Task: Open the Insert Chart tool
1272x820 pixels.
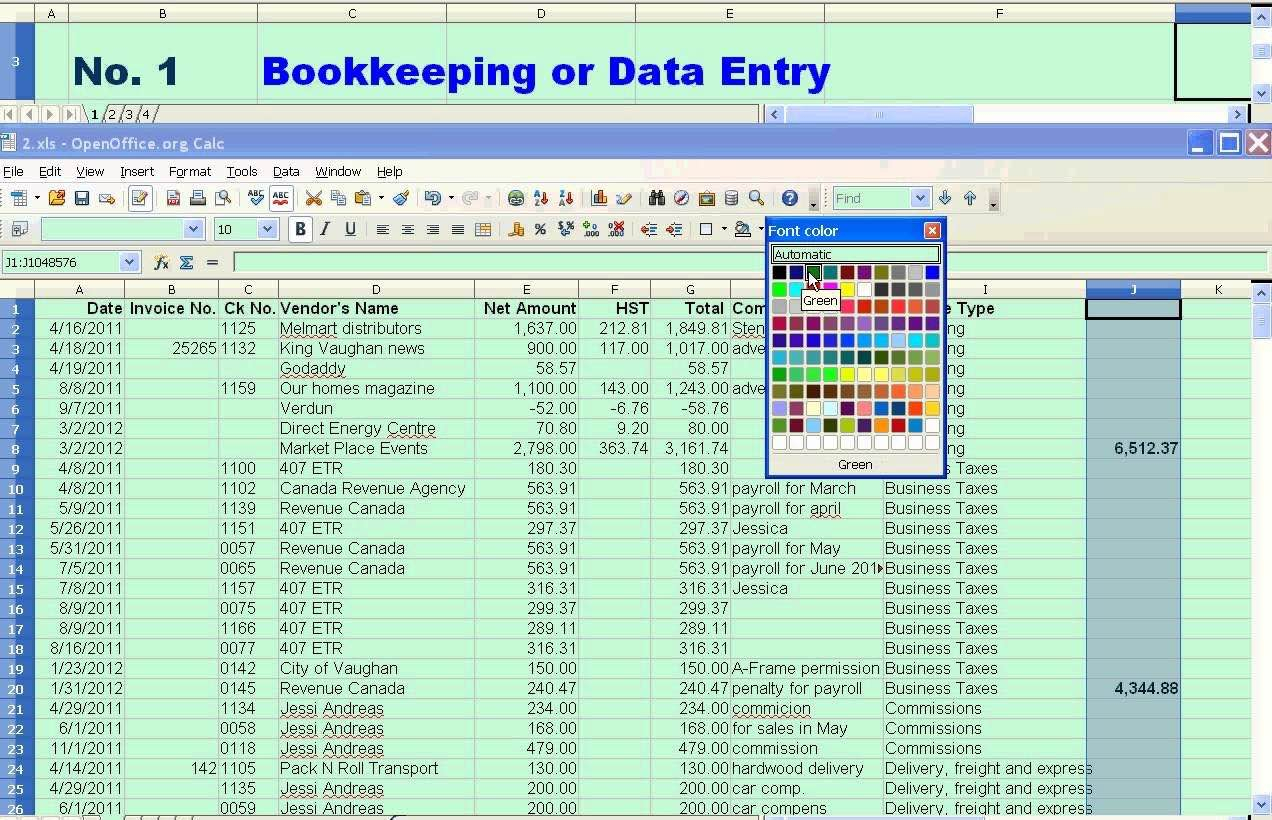Action: point(600,198)
